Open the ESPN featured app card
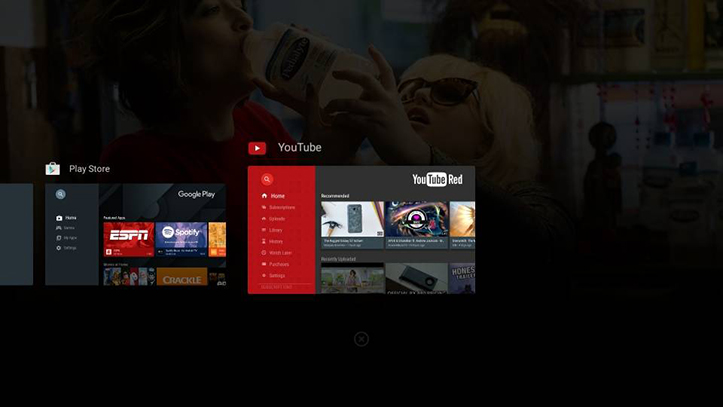The image size is (723, 407). point(129,239)
